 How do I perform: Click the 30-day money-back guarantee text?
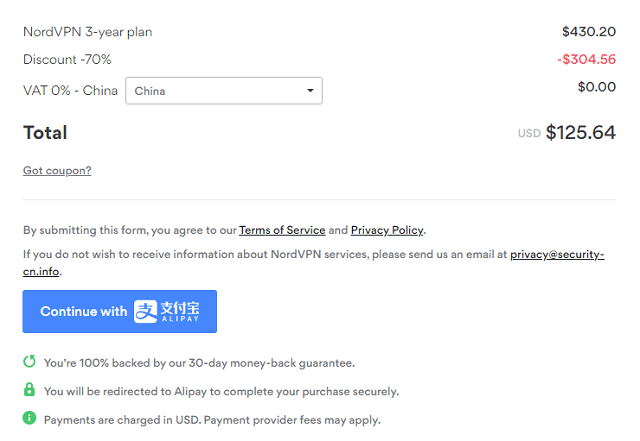pyautogui.click(x=199, y=363)
